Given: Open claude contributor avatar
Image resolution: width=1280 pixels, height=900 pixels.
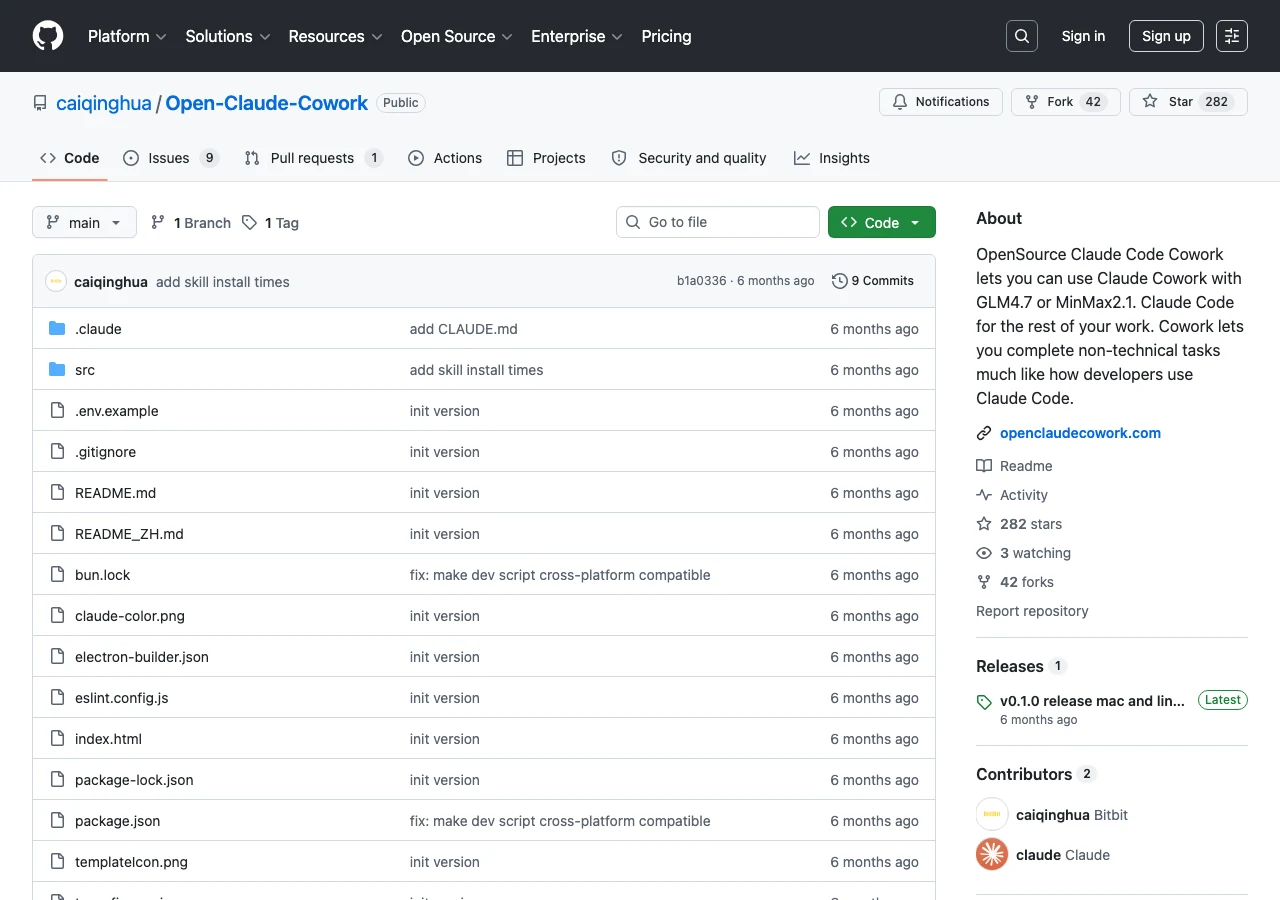Looking at the screenshot, I should (x=992, y=854).
